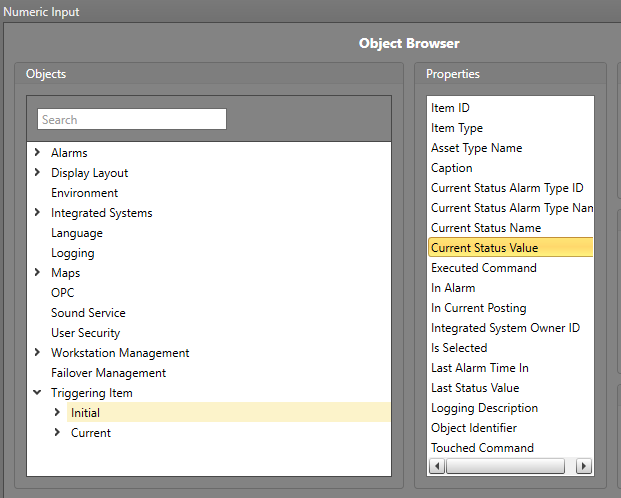Click into the Objects Search field
The height and width of the screenshot is (498, 621).
tap(131, 120)
